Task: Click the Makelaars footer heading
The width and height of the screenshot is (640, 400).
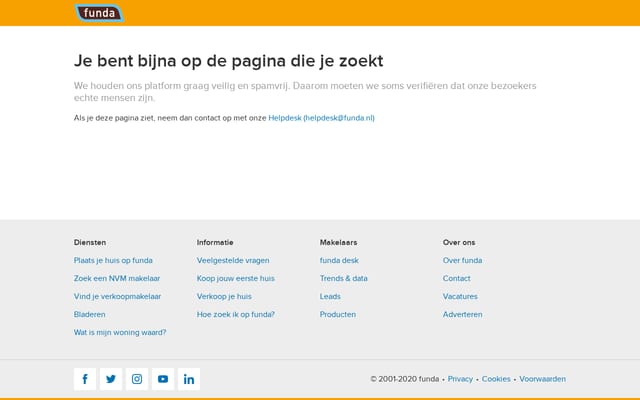Action: [x=338, y=242]
